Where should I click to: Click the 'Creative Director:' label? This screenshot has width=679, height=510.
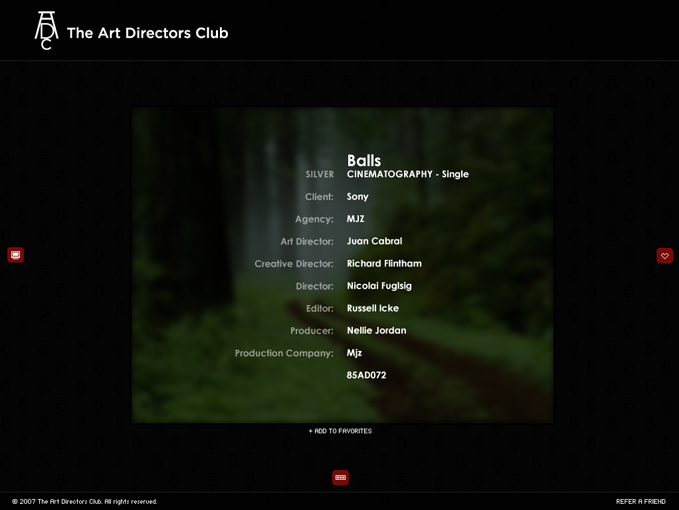tap(294, 264)
